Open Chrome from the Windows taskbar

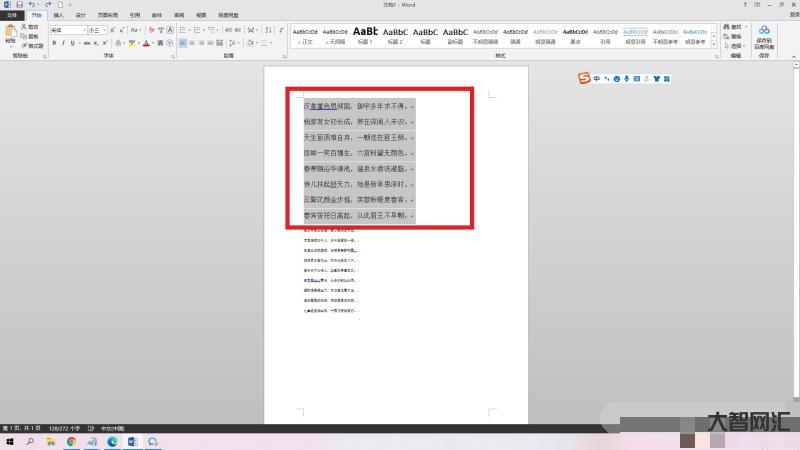[71, 441]
